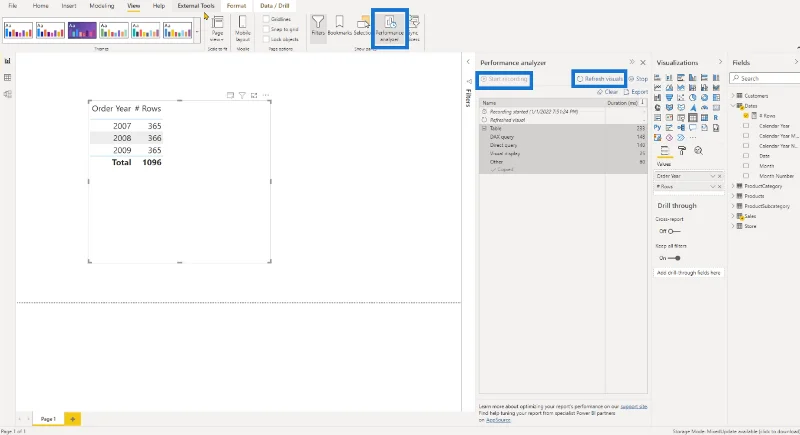
Task: Turn off Keep all filters toggle
Action: pyautogui.click(x=674, y=258)
